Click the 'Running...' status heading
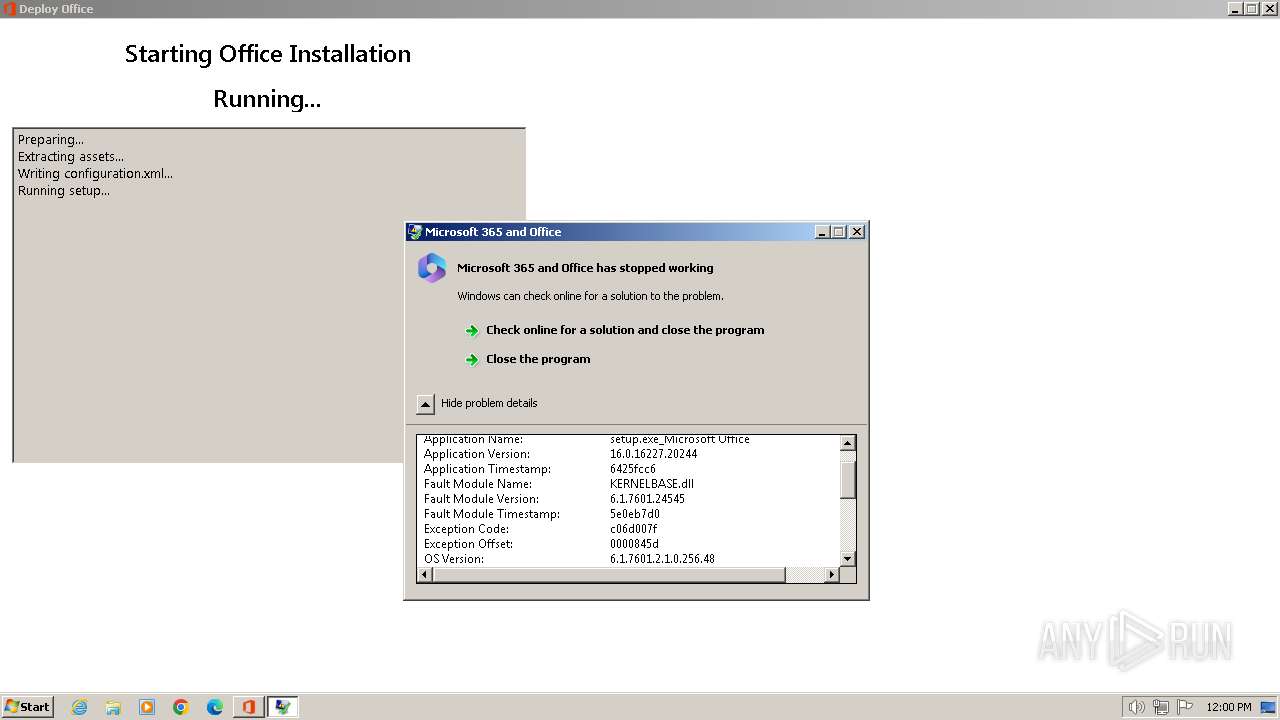The image size is (1280, 720). tap(267, 99)
